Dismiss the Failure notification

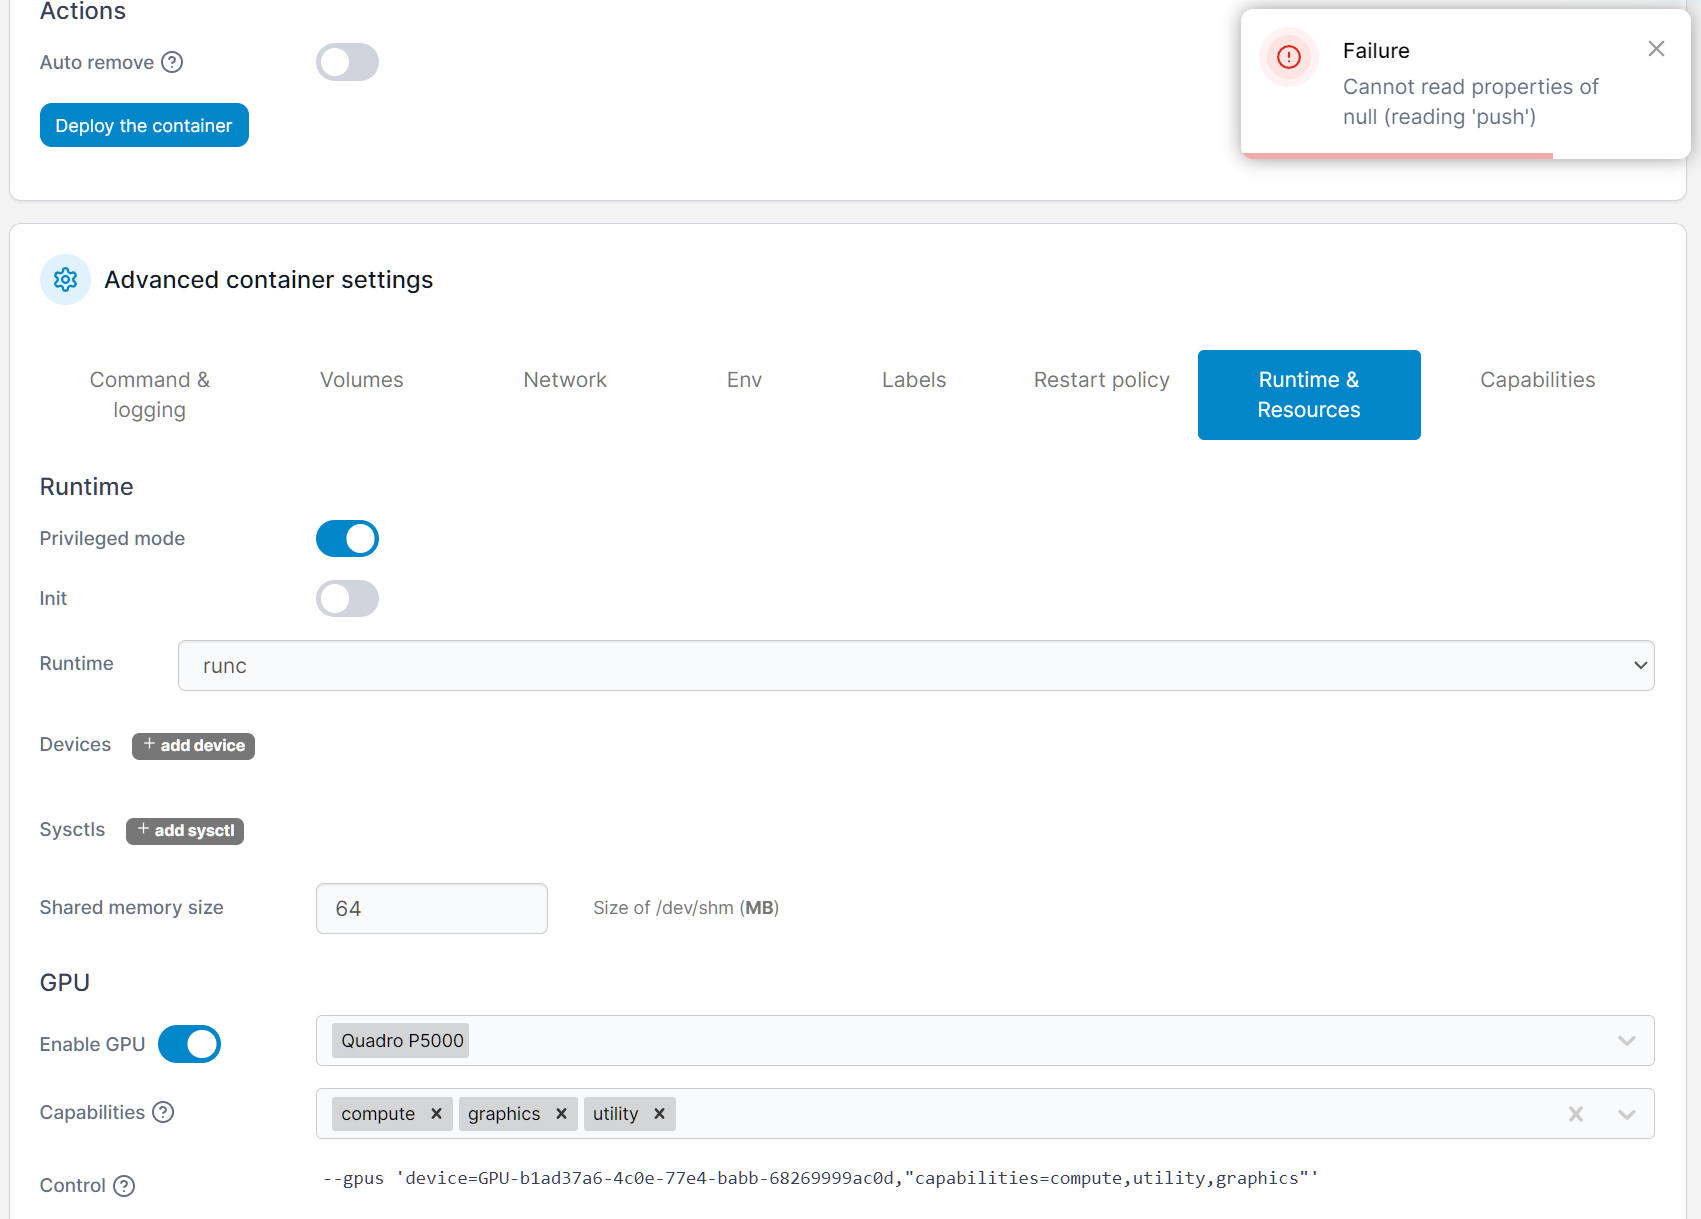tap(1655, 48)
